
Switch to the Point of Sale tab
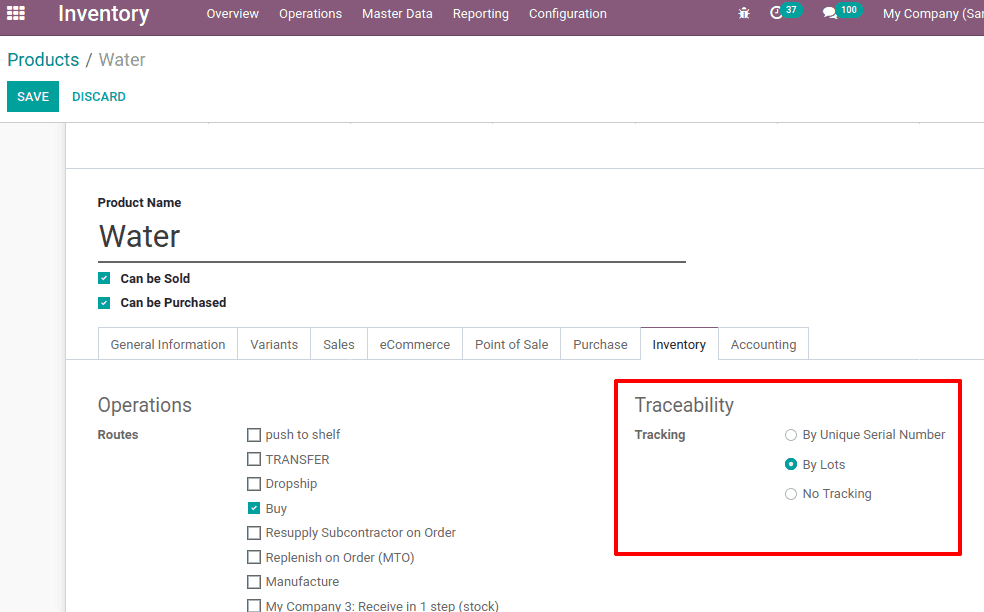tap(511, 344)
